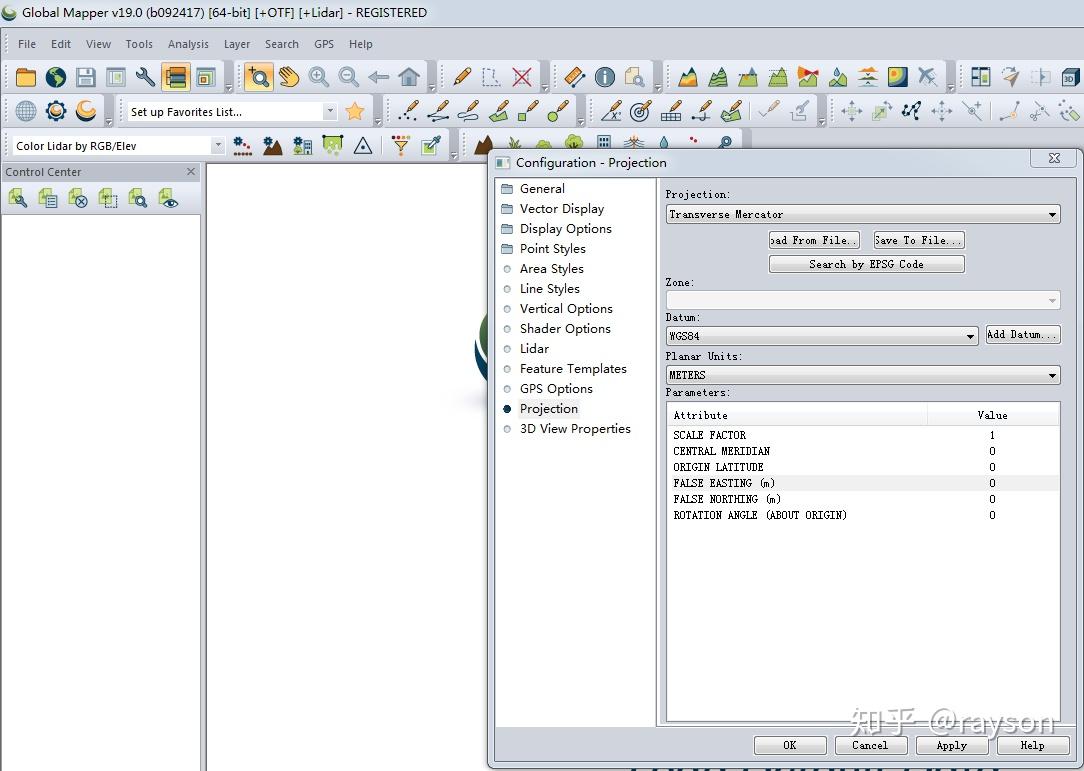The image size is (1084, 771).
Task: Open the Datum dropdown showing WGS84
Action: [x=822, y=336]
